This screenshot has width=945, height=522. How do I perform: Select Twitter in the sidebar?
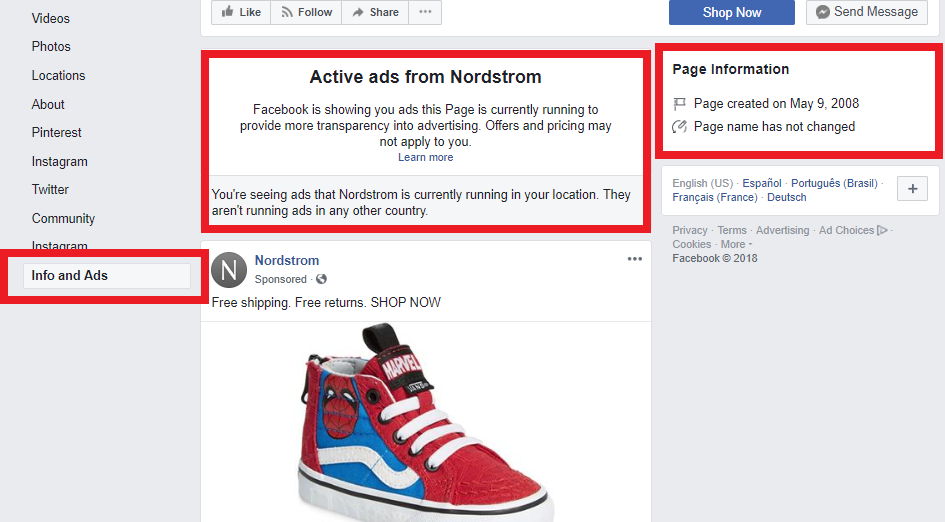click(50, 189)
